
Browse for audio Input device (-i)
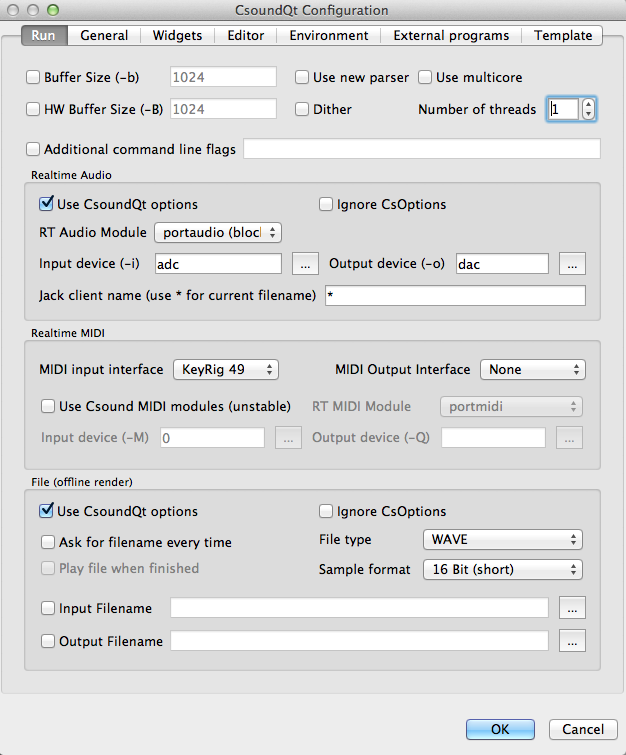305,264
